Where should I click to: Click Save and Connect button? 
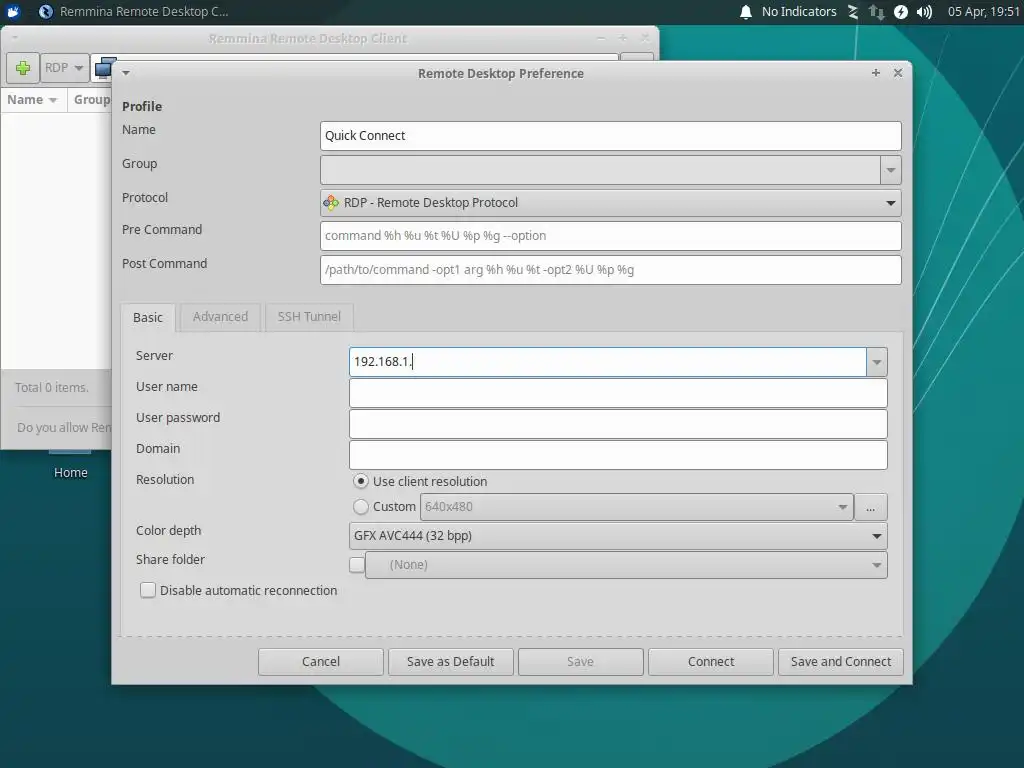point(840,662)
